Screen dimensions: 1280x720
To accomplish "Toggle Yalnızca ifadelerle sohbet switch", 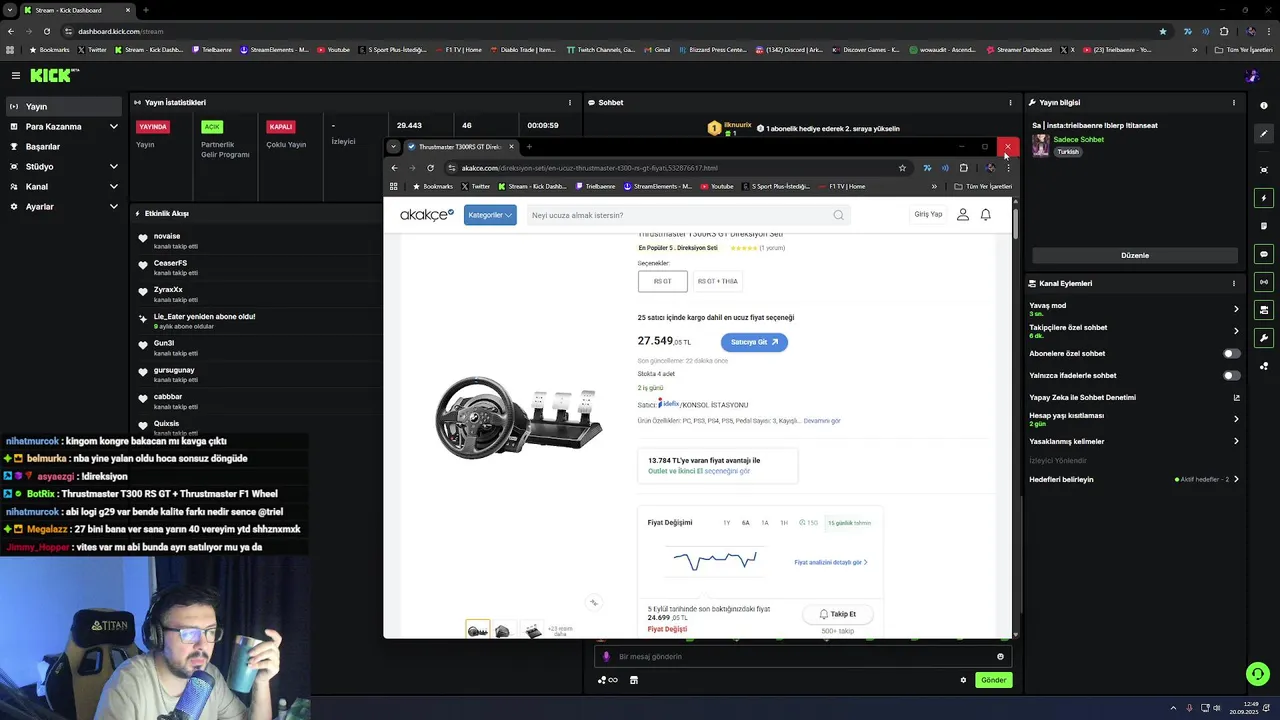I will pyautogui.click(x=1232, y=375).
